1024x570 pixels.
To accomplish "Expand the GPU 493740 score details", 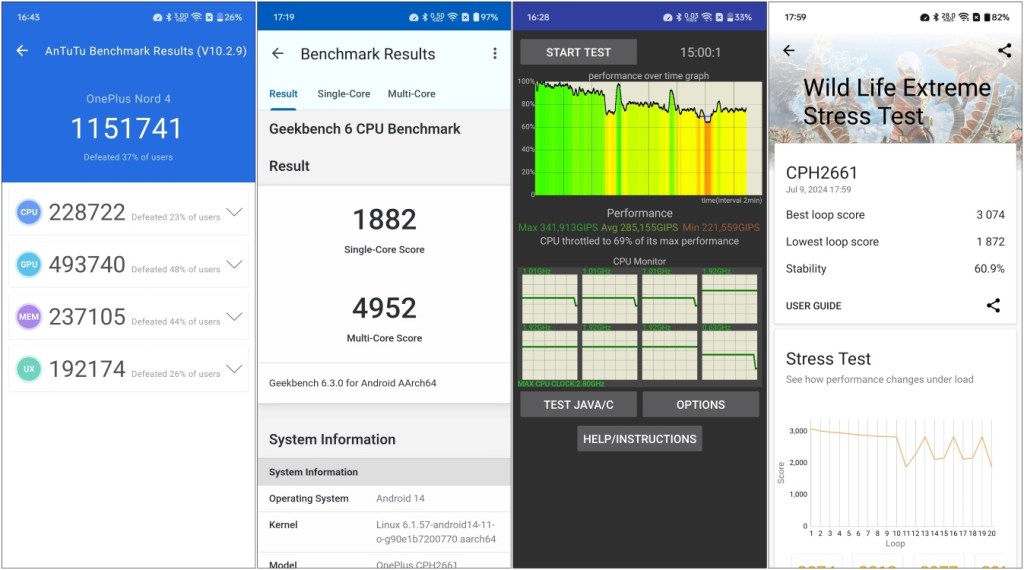I will (234, 264).
